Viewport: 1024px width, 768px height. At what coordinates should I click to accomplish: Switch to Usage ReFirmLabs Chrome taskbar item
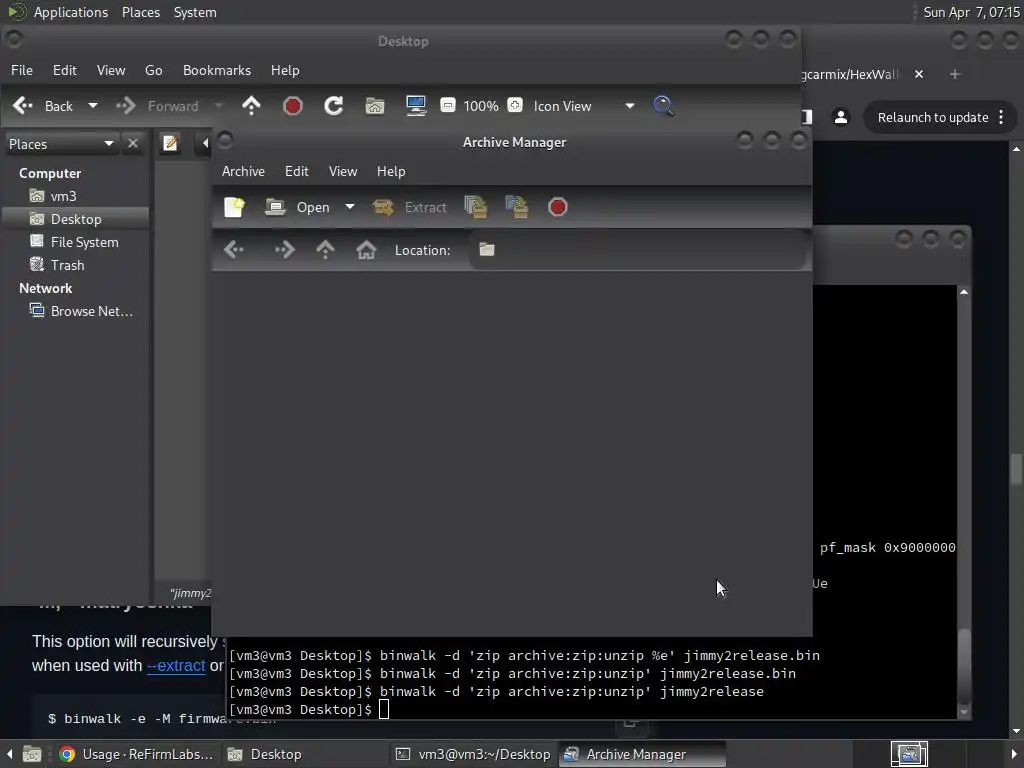click(x=136, y=754)
